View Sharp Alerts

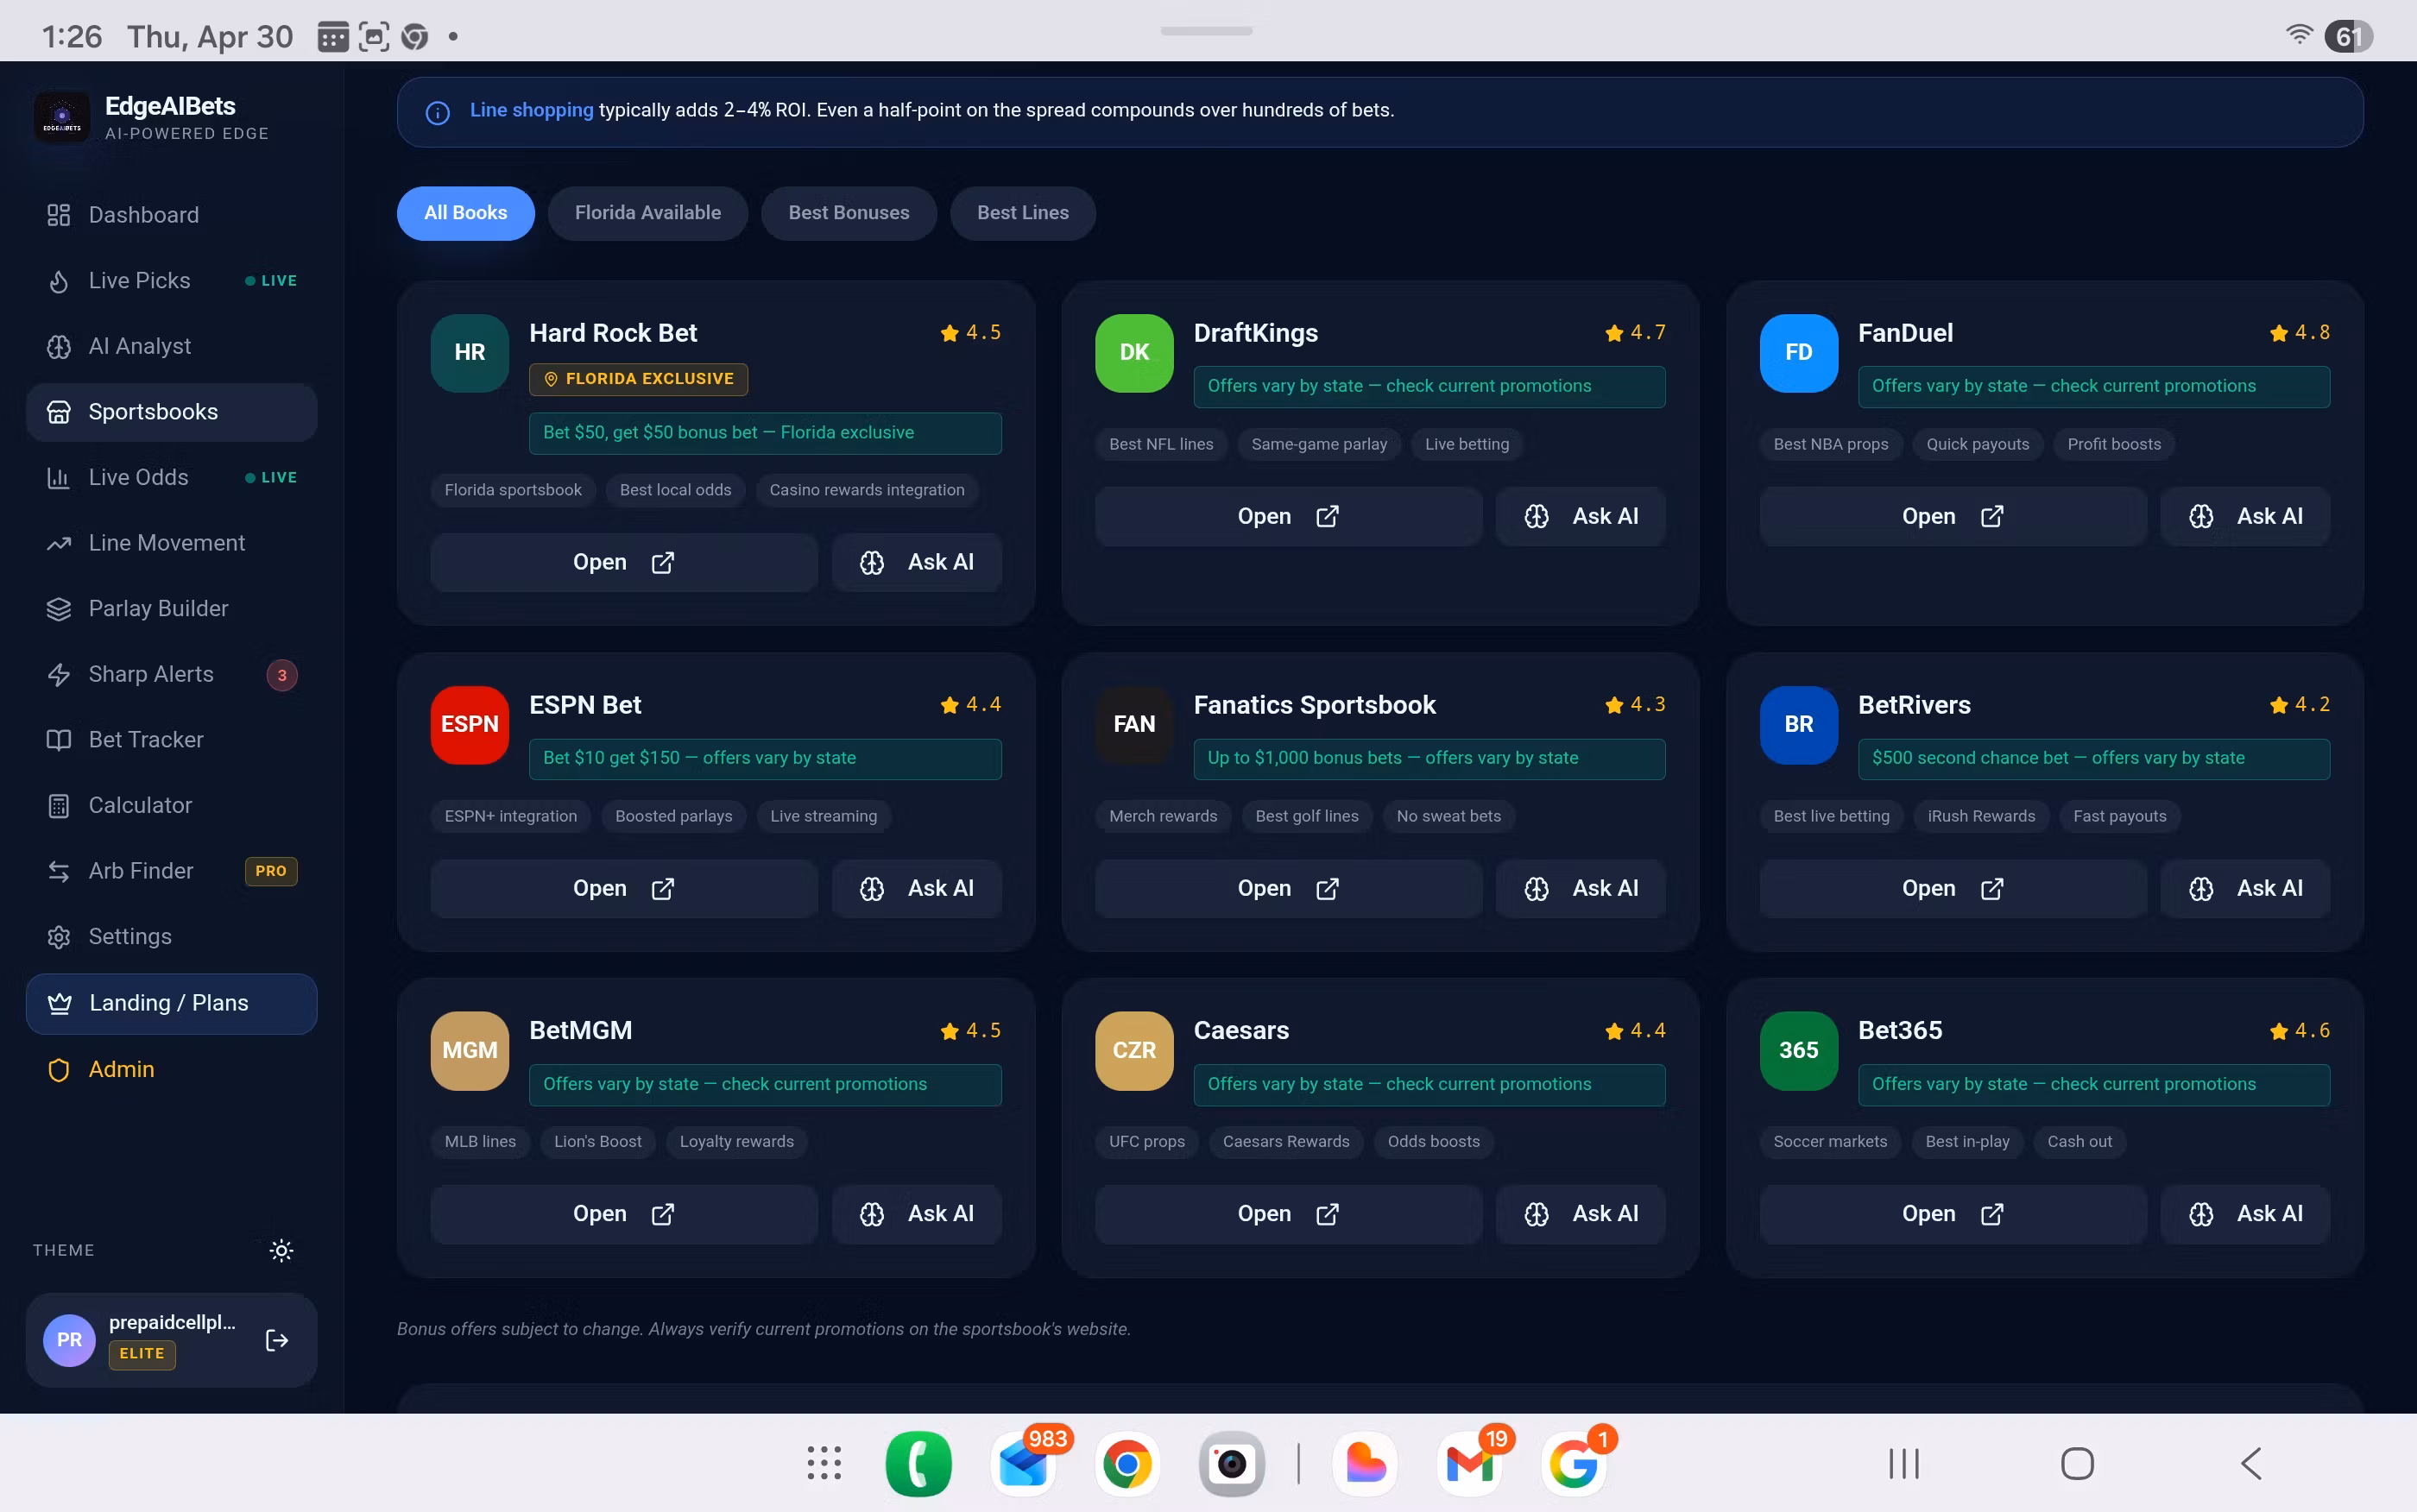[171, 674]
